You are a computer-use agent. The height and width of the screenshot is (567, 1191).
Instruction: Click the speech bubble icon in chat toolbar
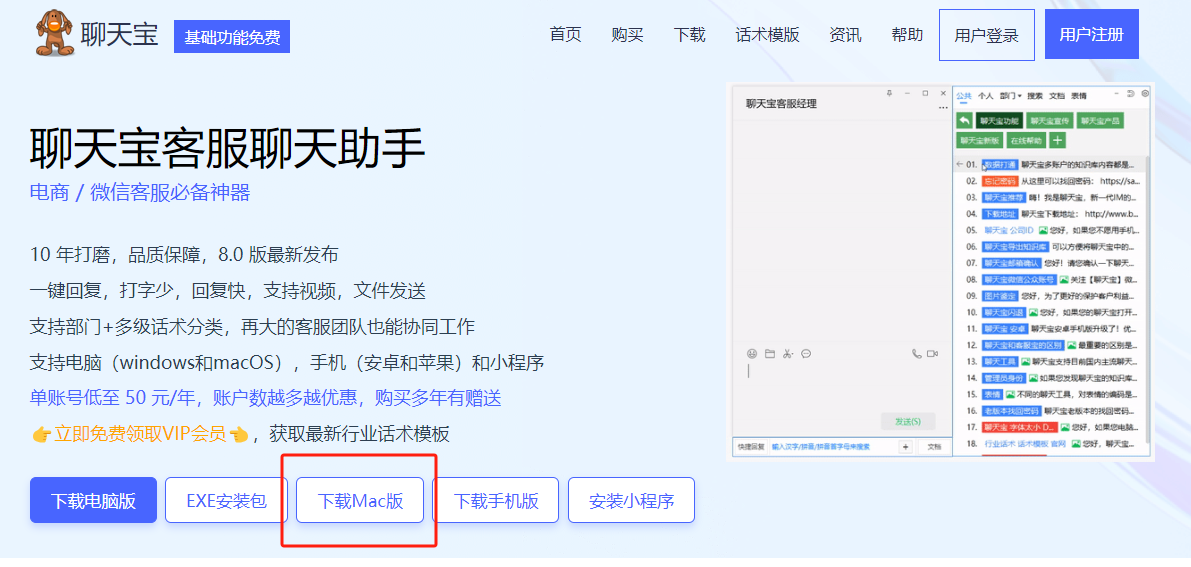coord(806,353)
